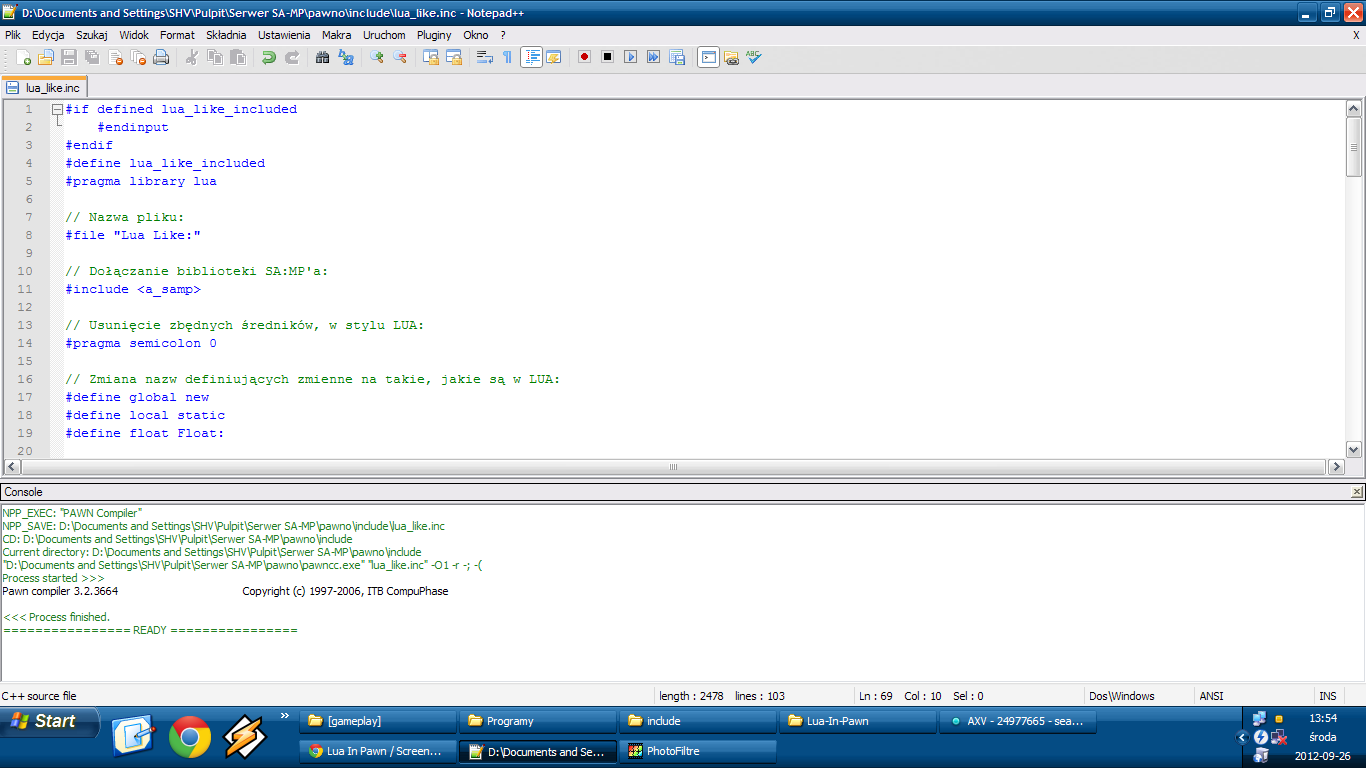
Task: Print the current document via toolbar
Action: [x=161, y=58]
